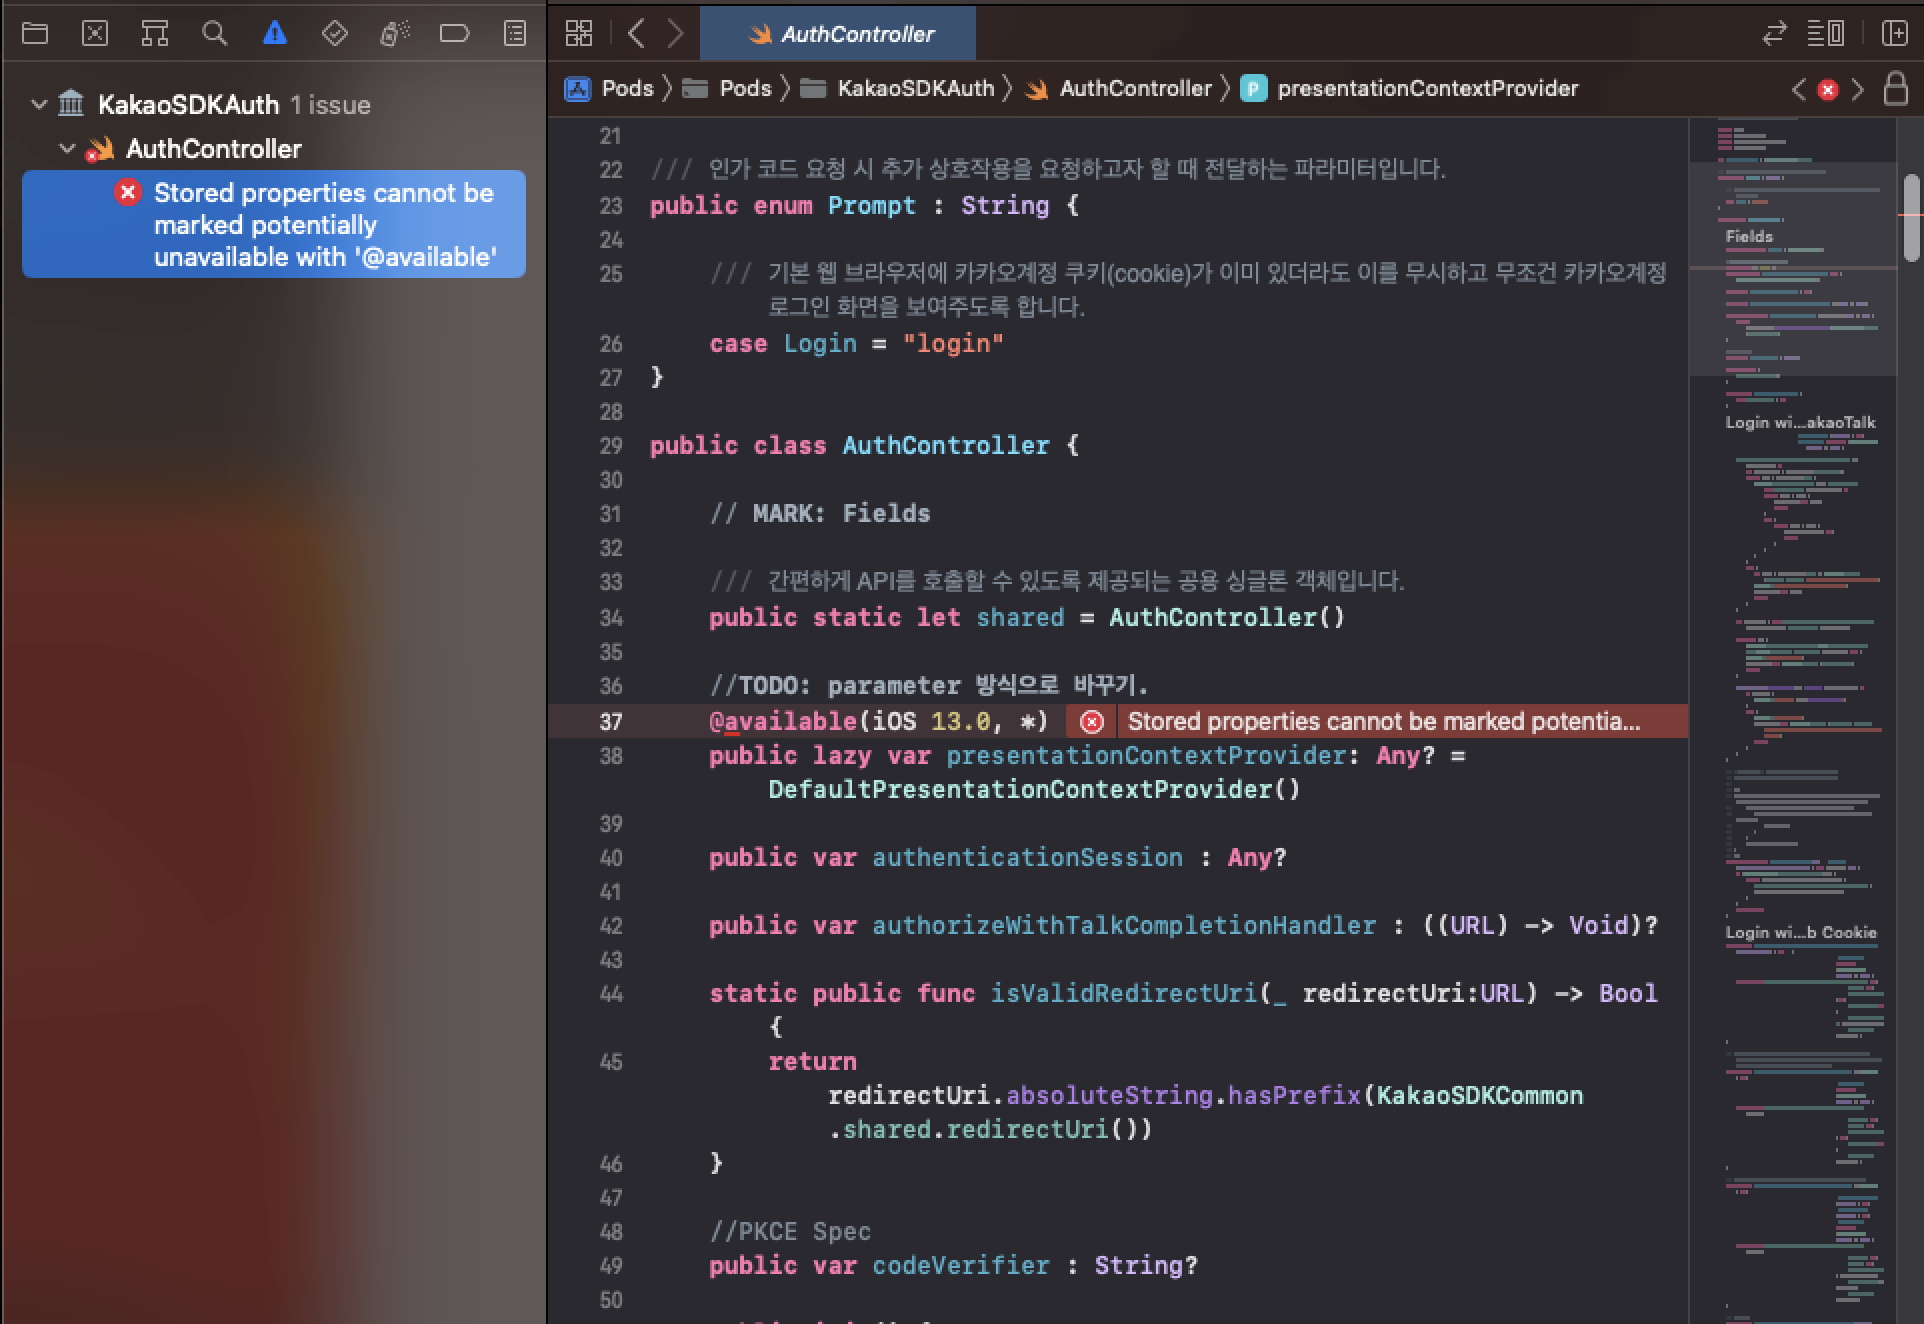Jump to Fields section in minimap
The width and height of the screenshot is (1924, 1324).
(x=1749, y=237)
